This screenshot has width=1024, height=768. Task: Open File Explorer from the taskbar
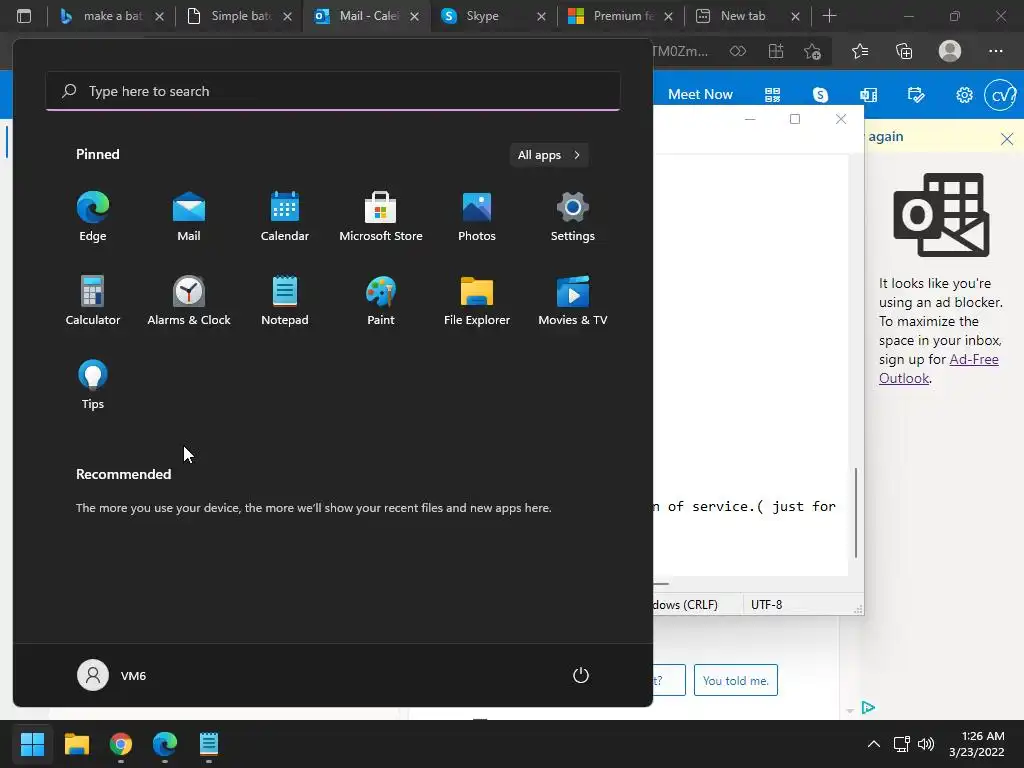tap(76, 744)
